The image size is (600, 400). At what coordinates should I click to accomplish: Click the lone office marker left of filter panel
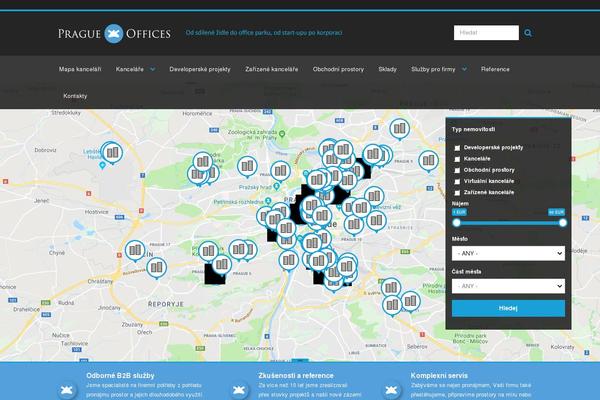pos(428,161)
